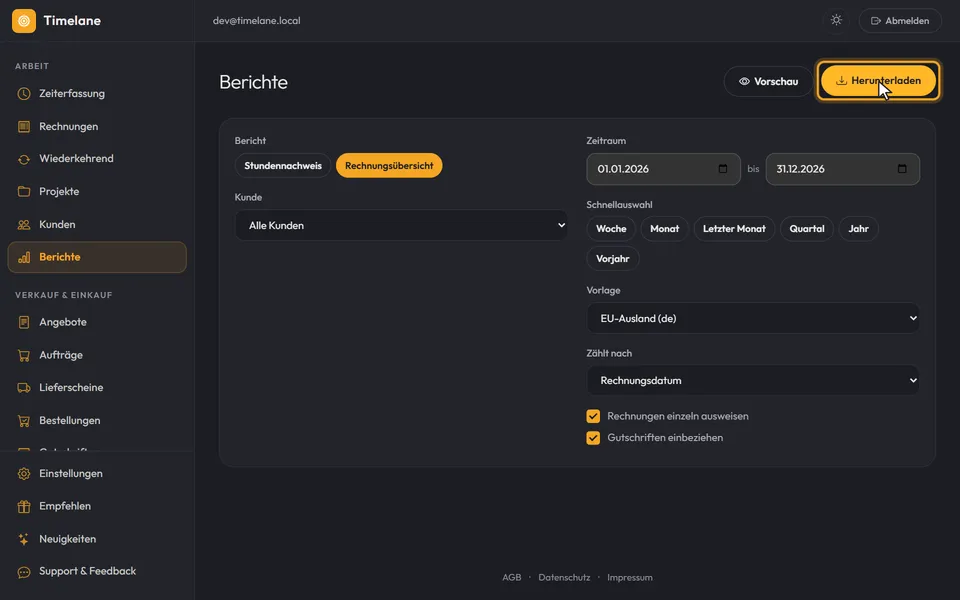Open Zeiterfassung via its clock icon

(24, 94)
